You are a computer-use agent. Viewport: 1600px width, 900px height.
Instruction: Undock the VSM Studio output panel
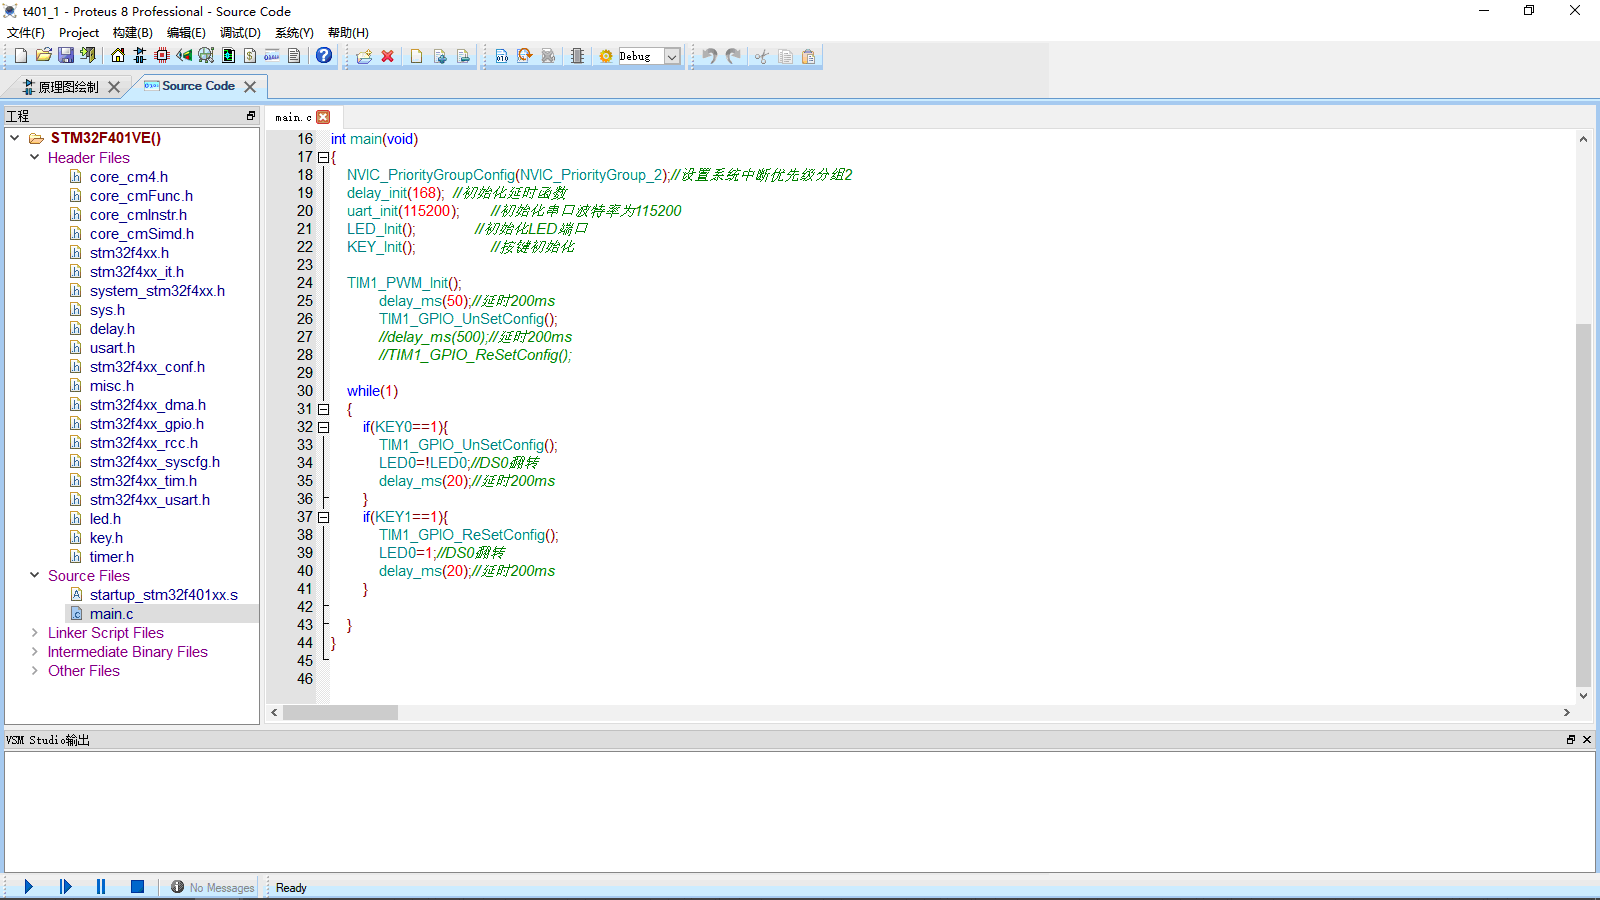point(1571,739)
